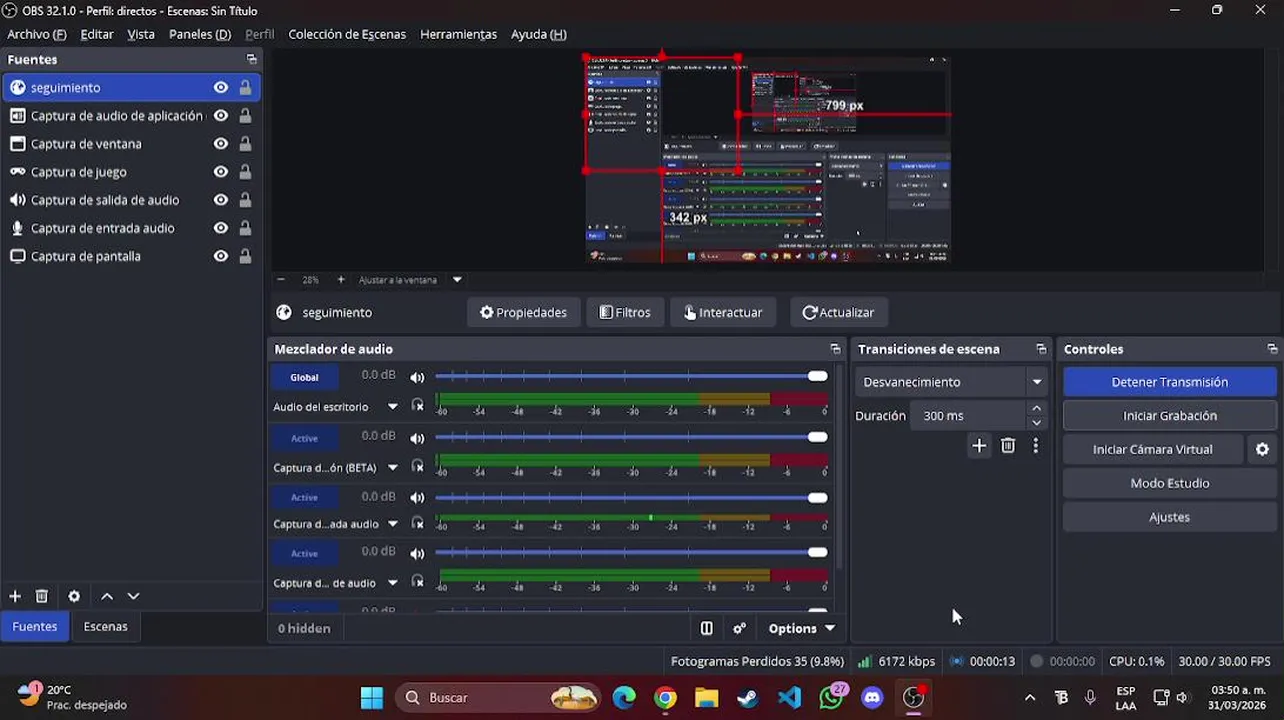This screenshot has width=1284, height=720.
Task: Open Ajustes settings button
Action: pyautogui.click(x=1169, y=517)
